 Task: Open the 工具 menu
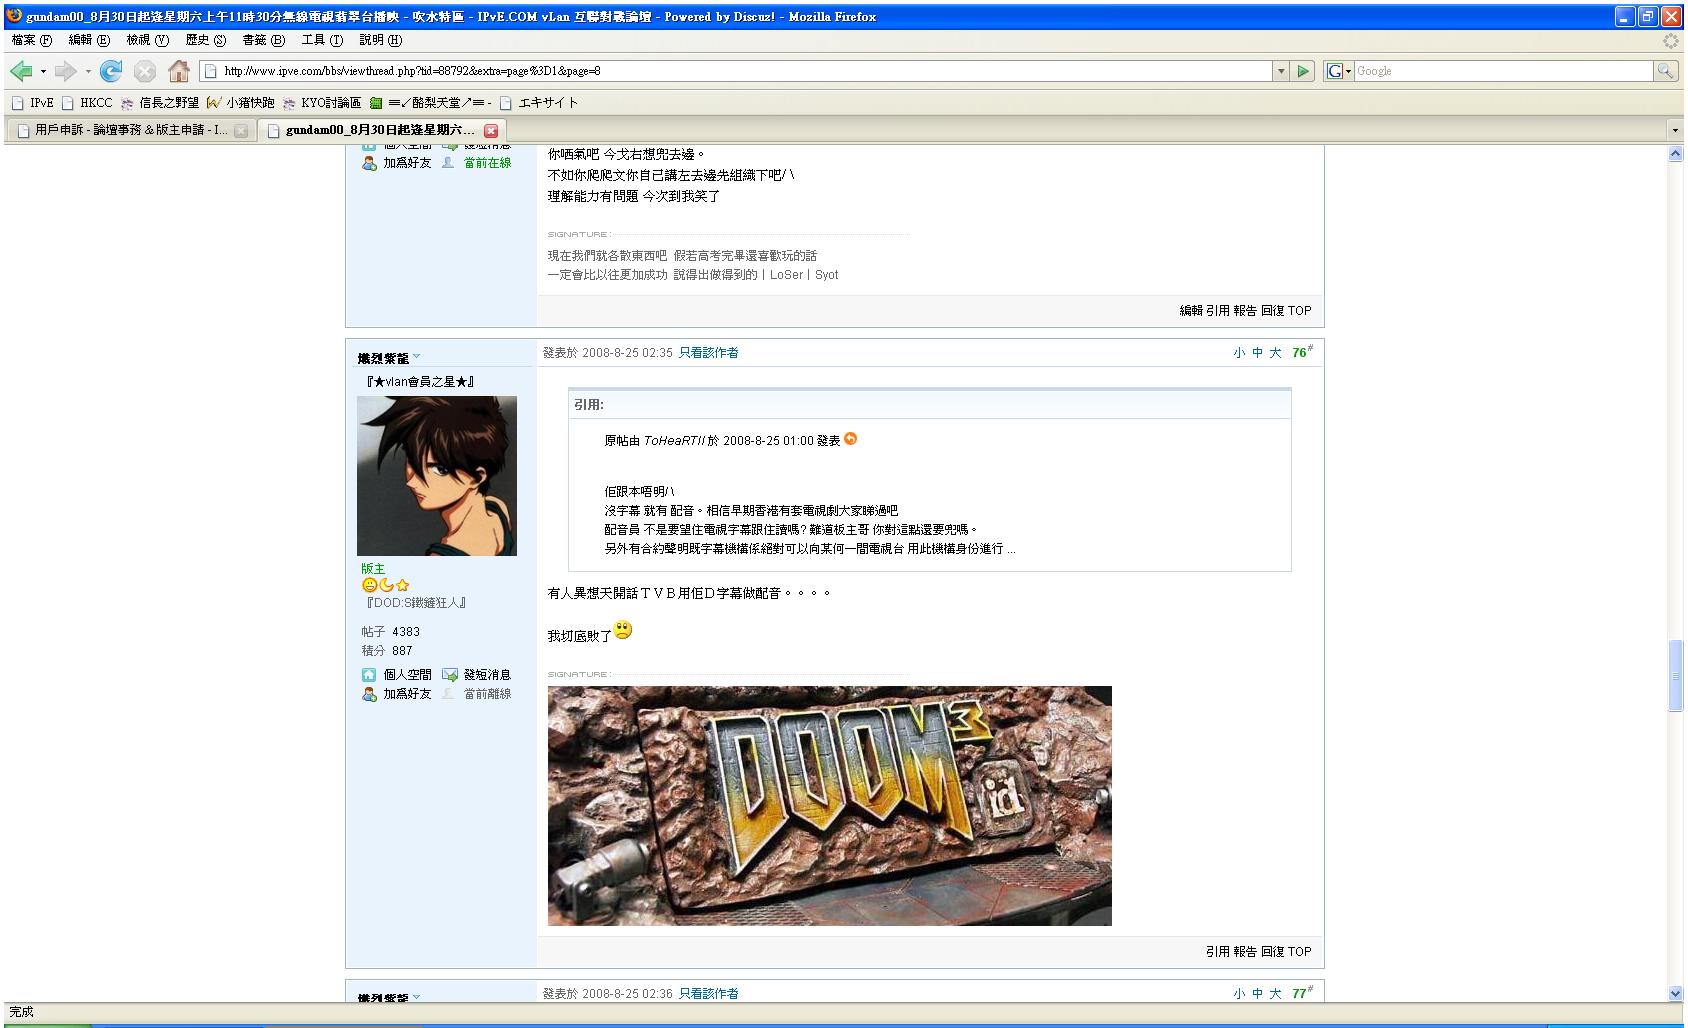pos(322,40)
